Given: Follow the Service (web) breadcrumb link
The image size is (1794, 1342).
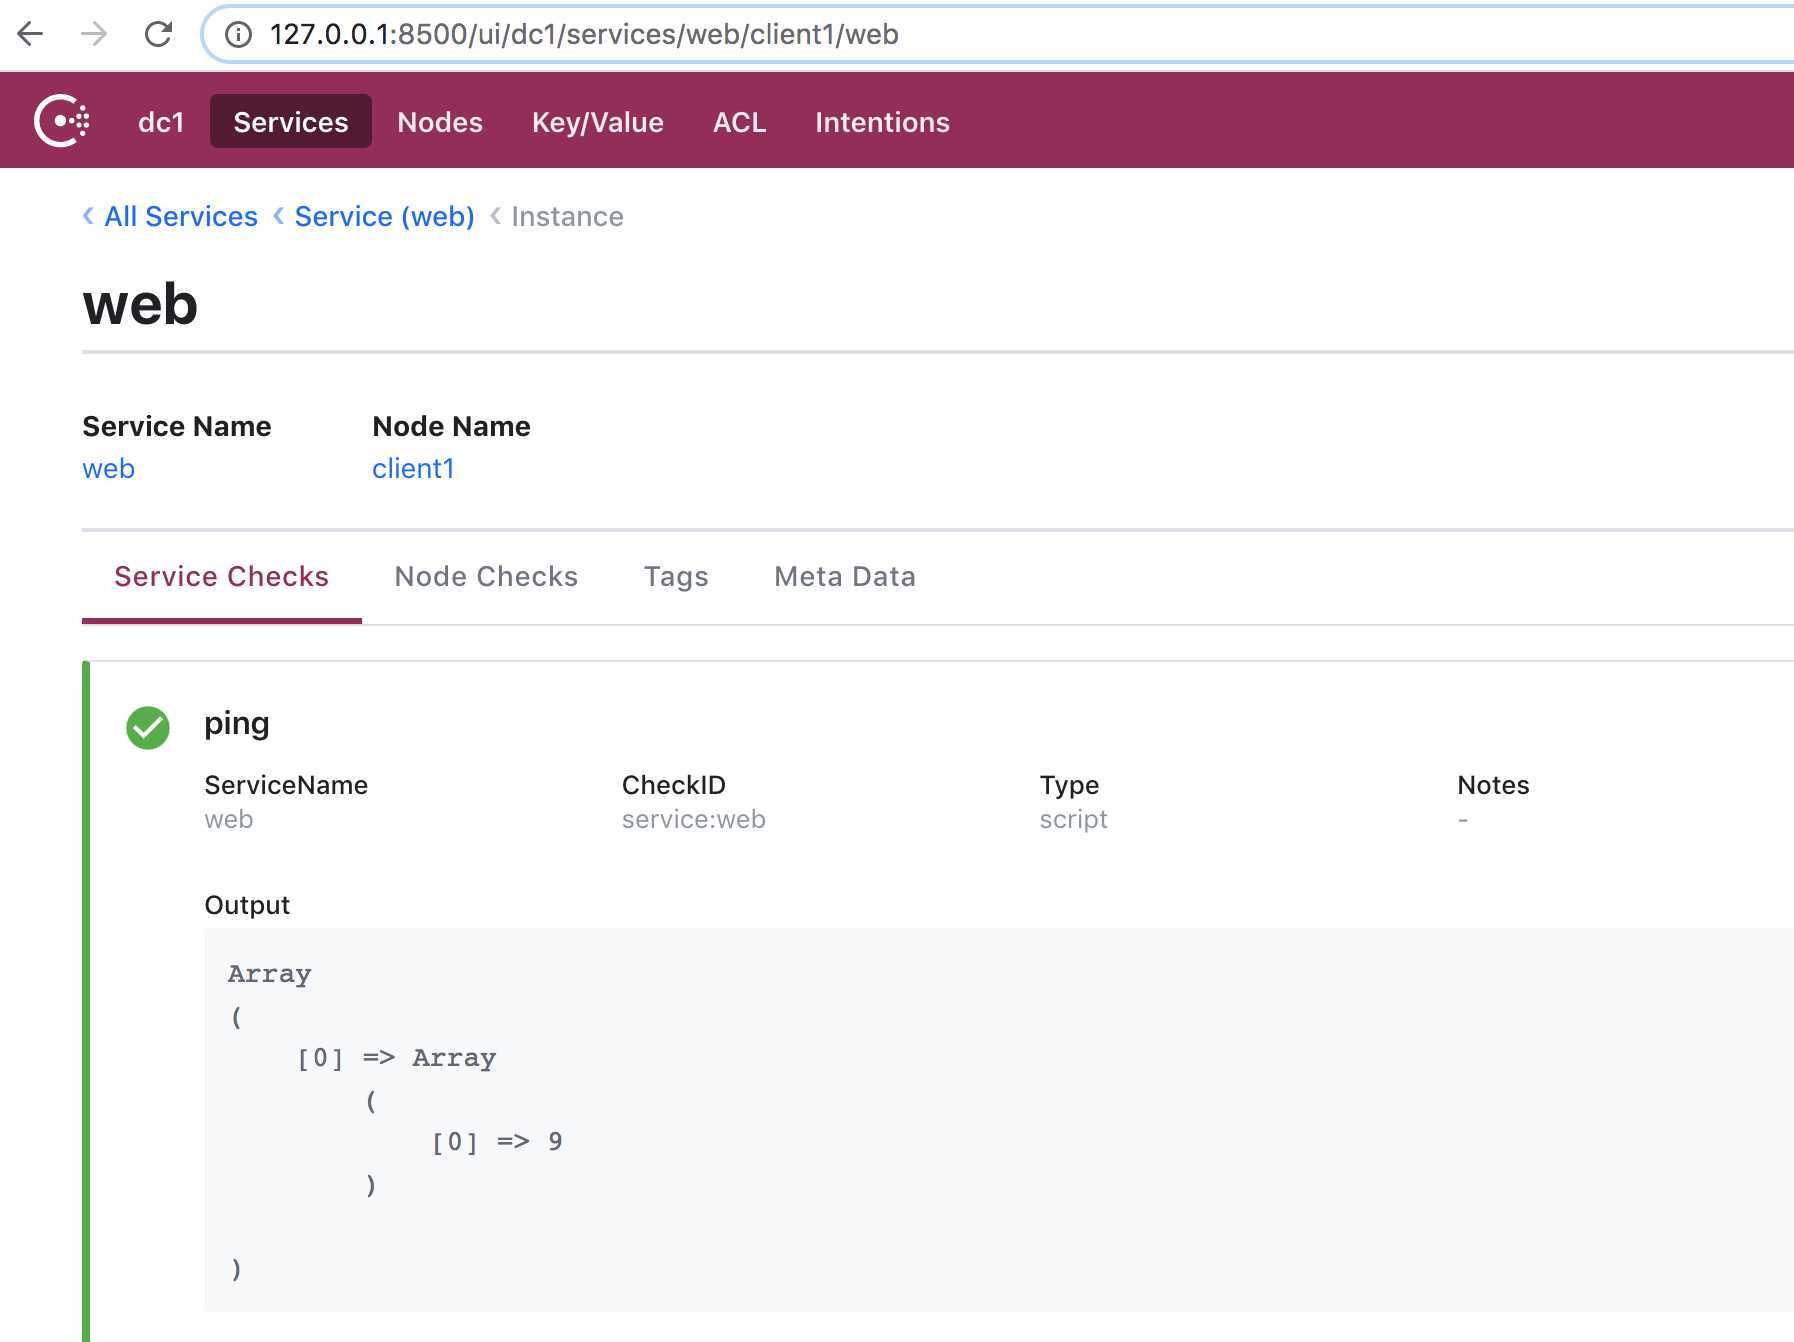Looking at the screenshot, I should click(385, 216).
